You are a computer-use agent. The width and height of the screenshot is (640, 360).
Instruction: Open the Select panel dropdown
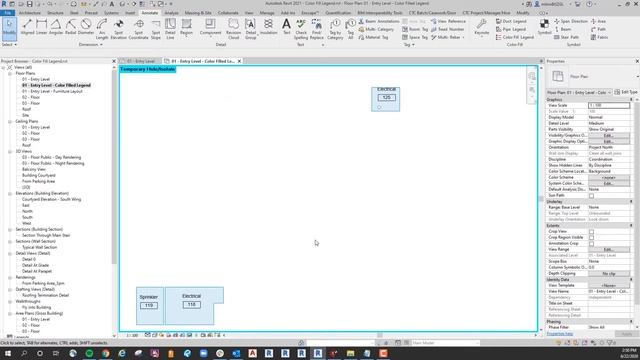pos(9,44)
